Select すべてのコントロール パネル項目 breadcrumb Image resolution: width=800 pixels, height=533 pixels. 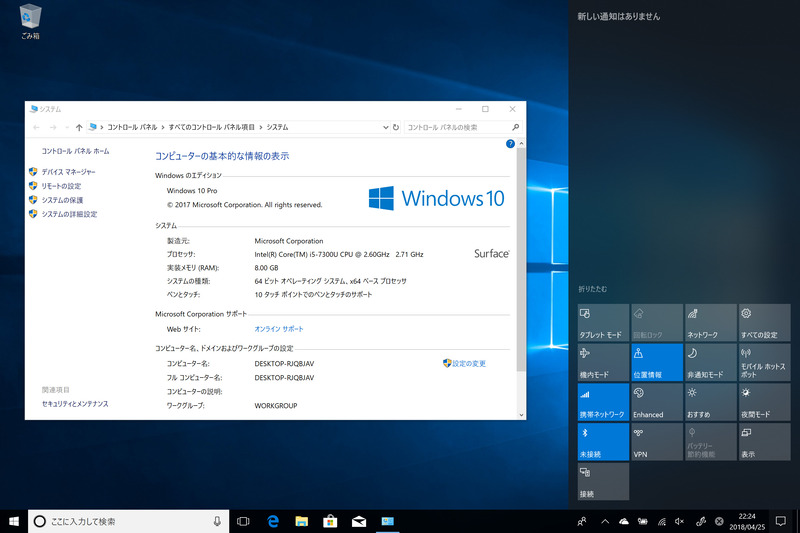(x=212, y=128)
